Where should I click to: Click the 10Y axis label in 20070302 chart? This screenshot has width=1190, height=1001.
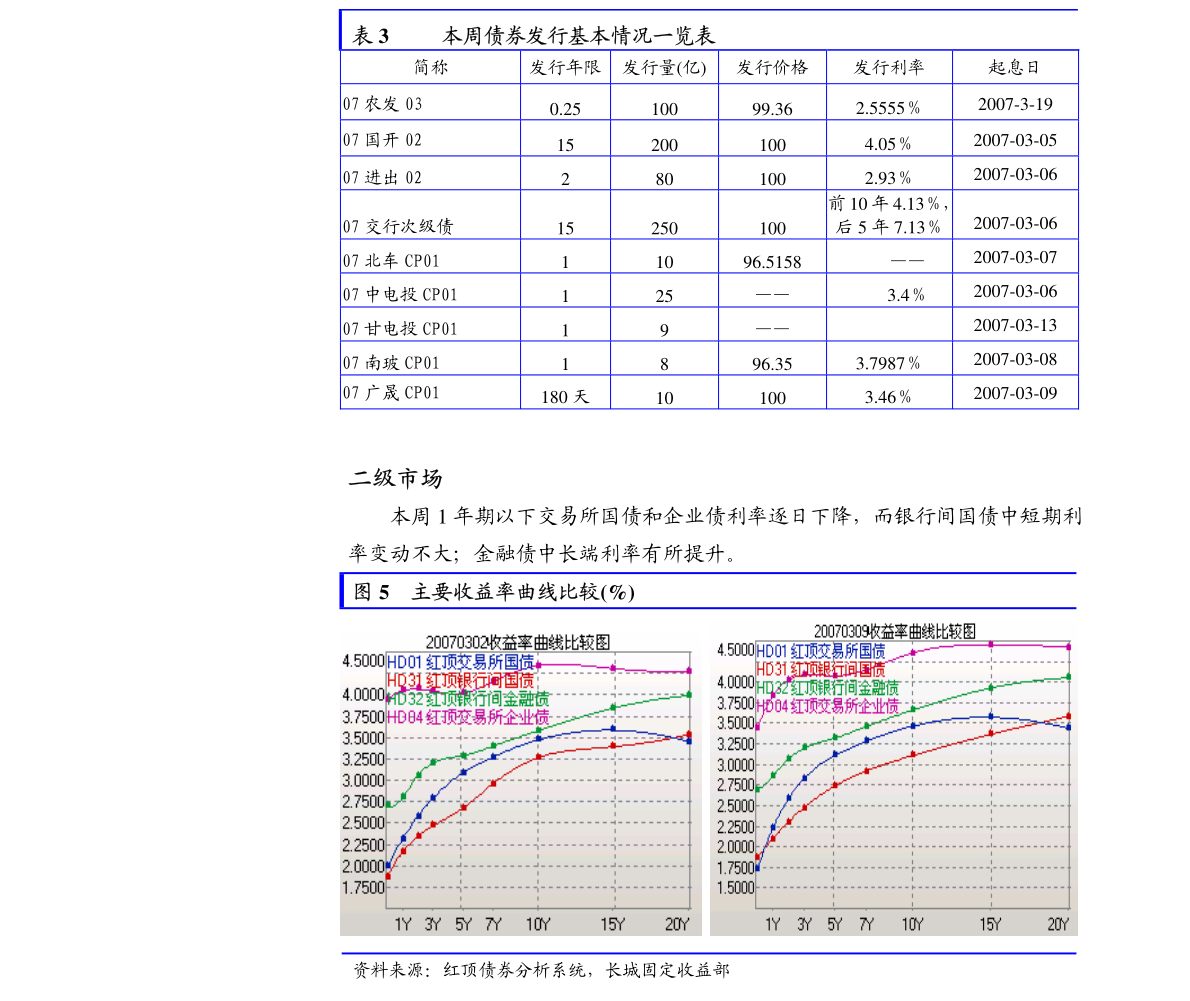pos(538,924)
